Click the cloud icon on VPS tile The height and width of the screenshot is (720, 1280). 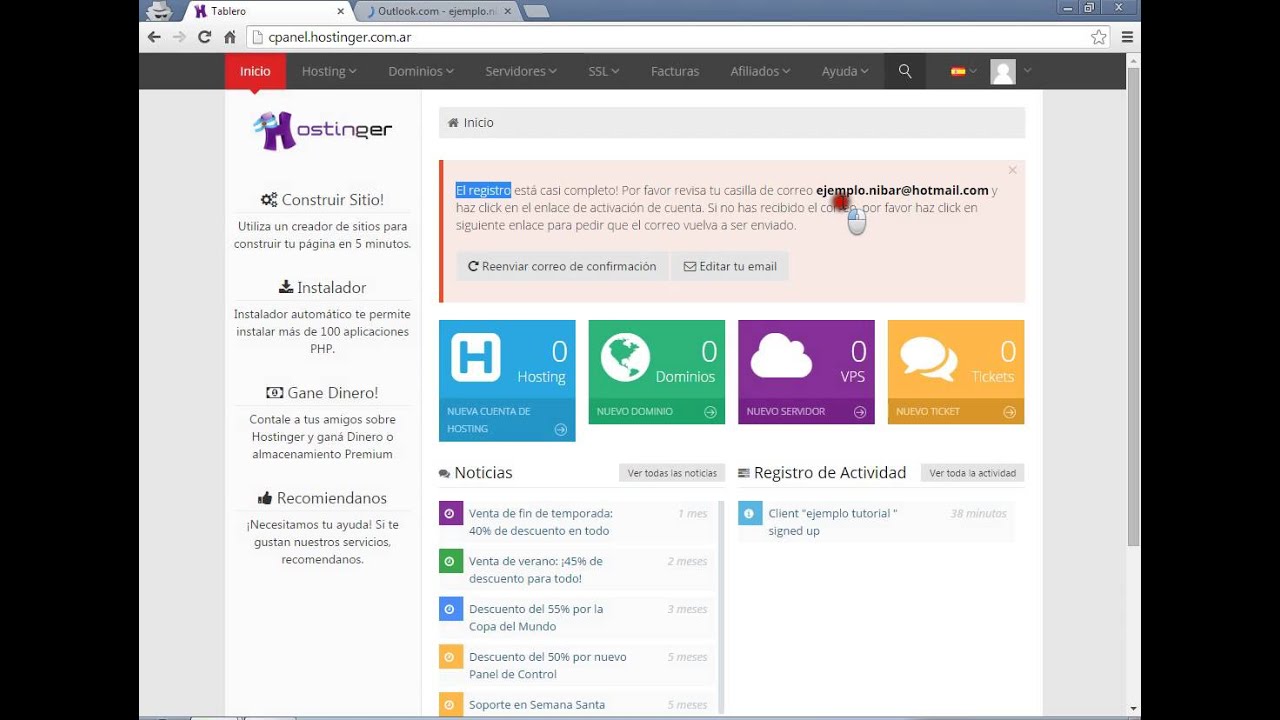pyautogui.click(x=781, y=356)
